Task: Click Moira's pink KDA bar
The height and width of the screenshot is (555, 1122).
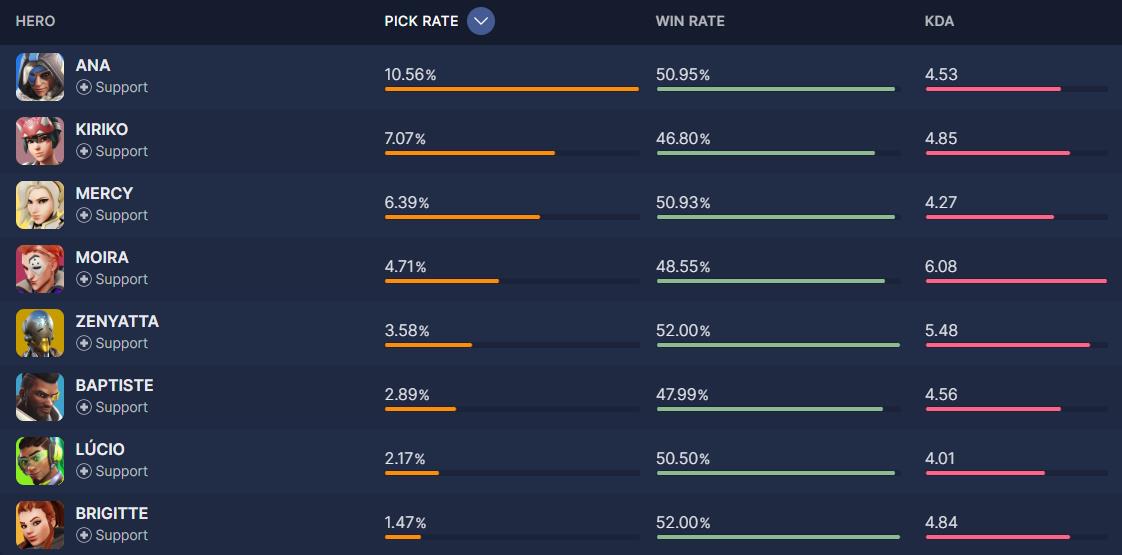Action: click(x=1016, y=281)
